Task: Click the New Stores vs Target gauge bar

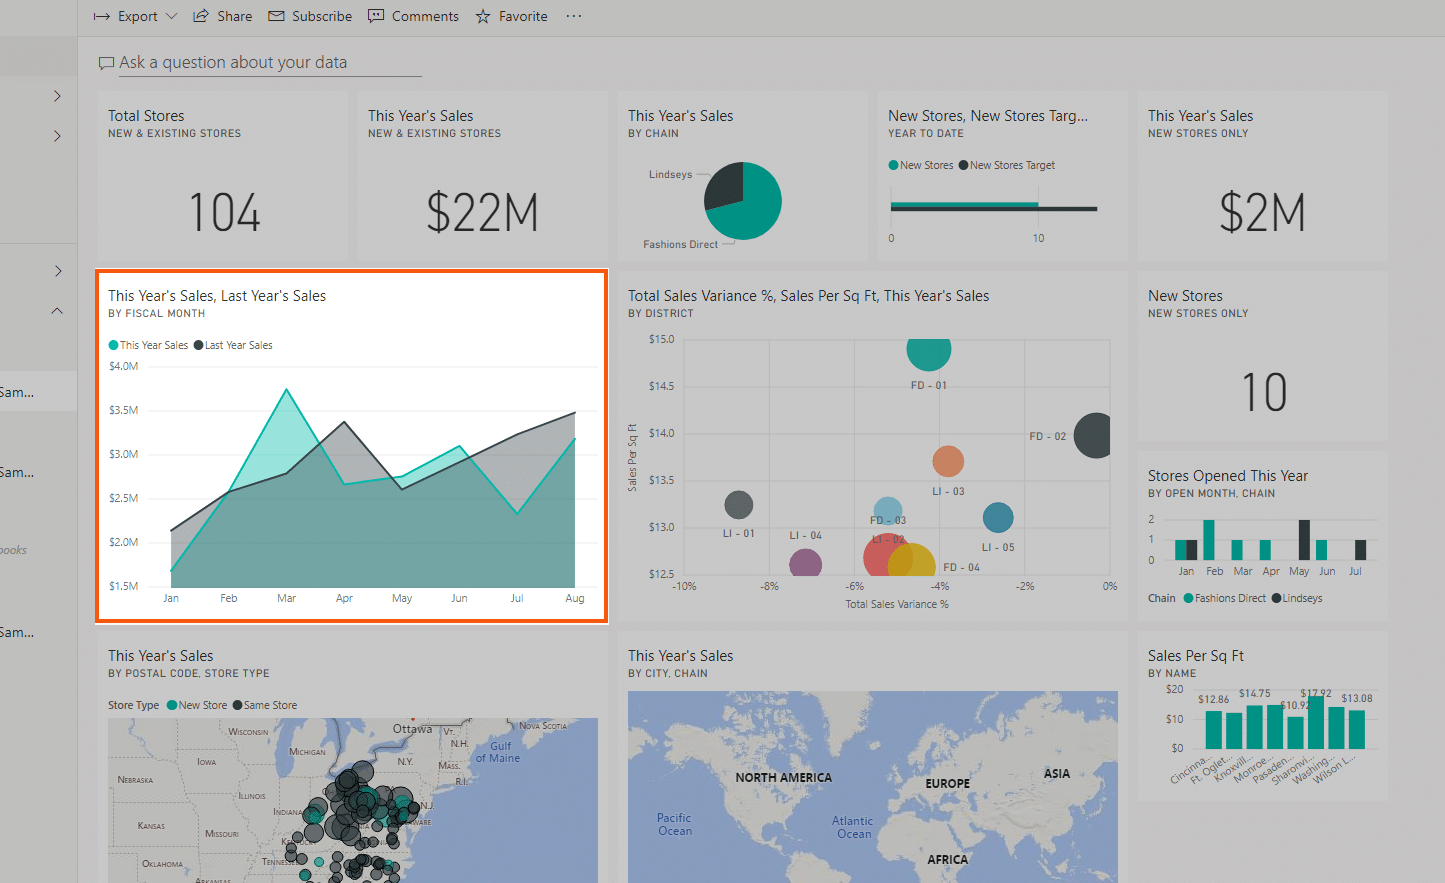Action: coord(965,203)
